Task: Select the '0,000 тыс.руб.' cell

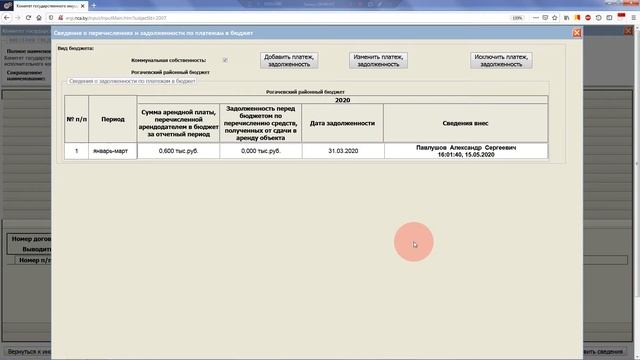Action: [261, 151]
